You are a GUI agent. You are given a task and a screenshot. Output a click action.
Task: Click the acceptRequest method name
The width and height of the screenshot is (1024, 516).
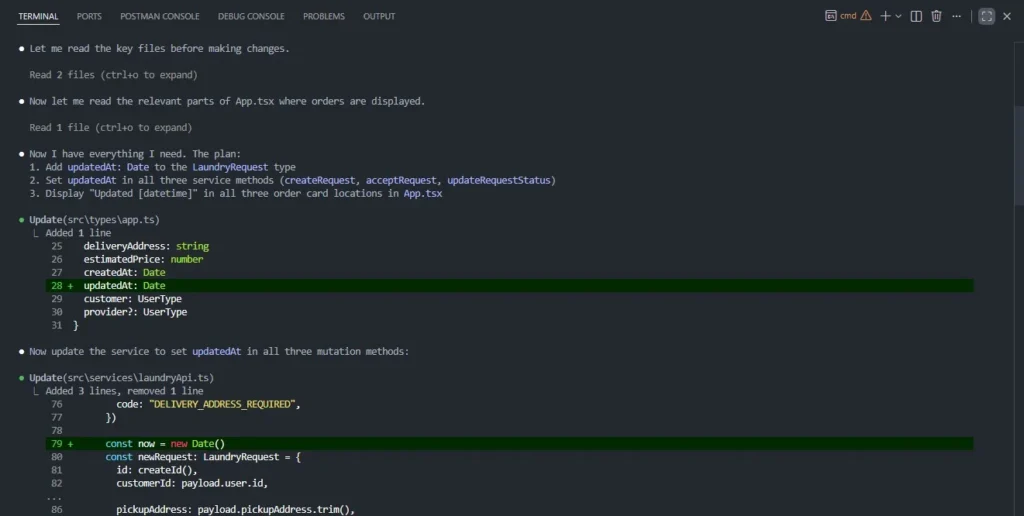point(401,180)
